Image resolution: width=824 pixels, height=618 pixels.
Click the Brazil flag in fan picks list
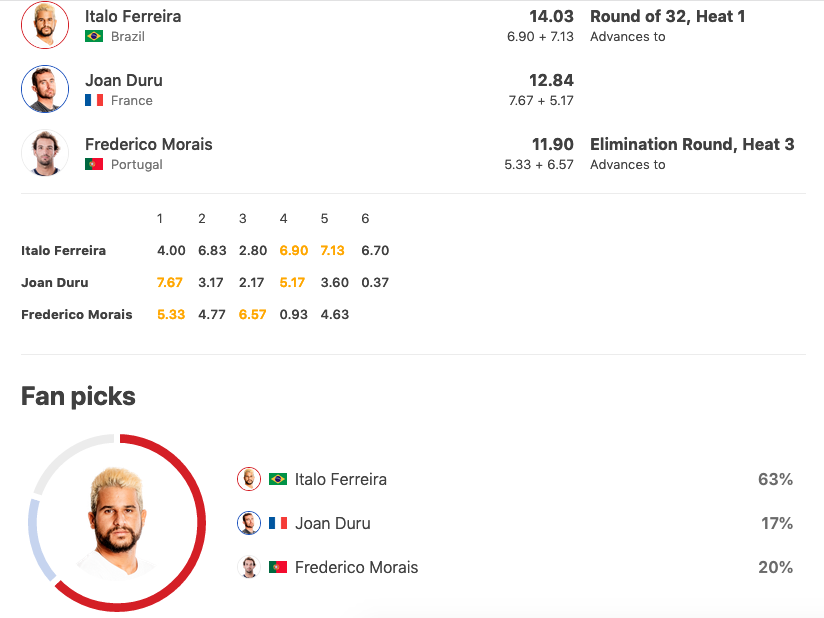click(x=278, y=479)
